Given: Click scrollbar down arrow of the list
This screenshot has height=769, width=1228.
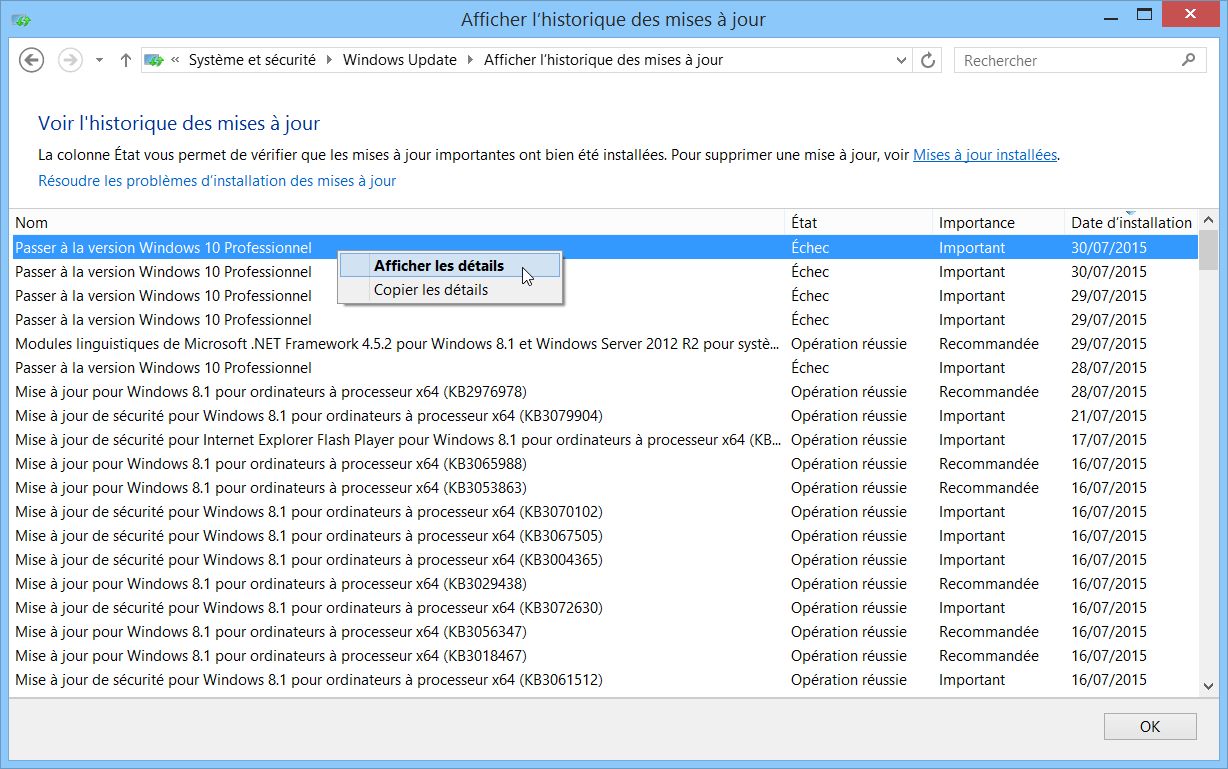Looking at the screenshot, I should pyautogui.click(x=1207, y=686).
